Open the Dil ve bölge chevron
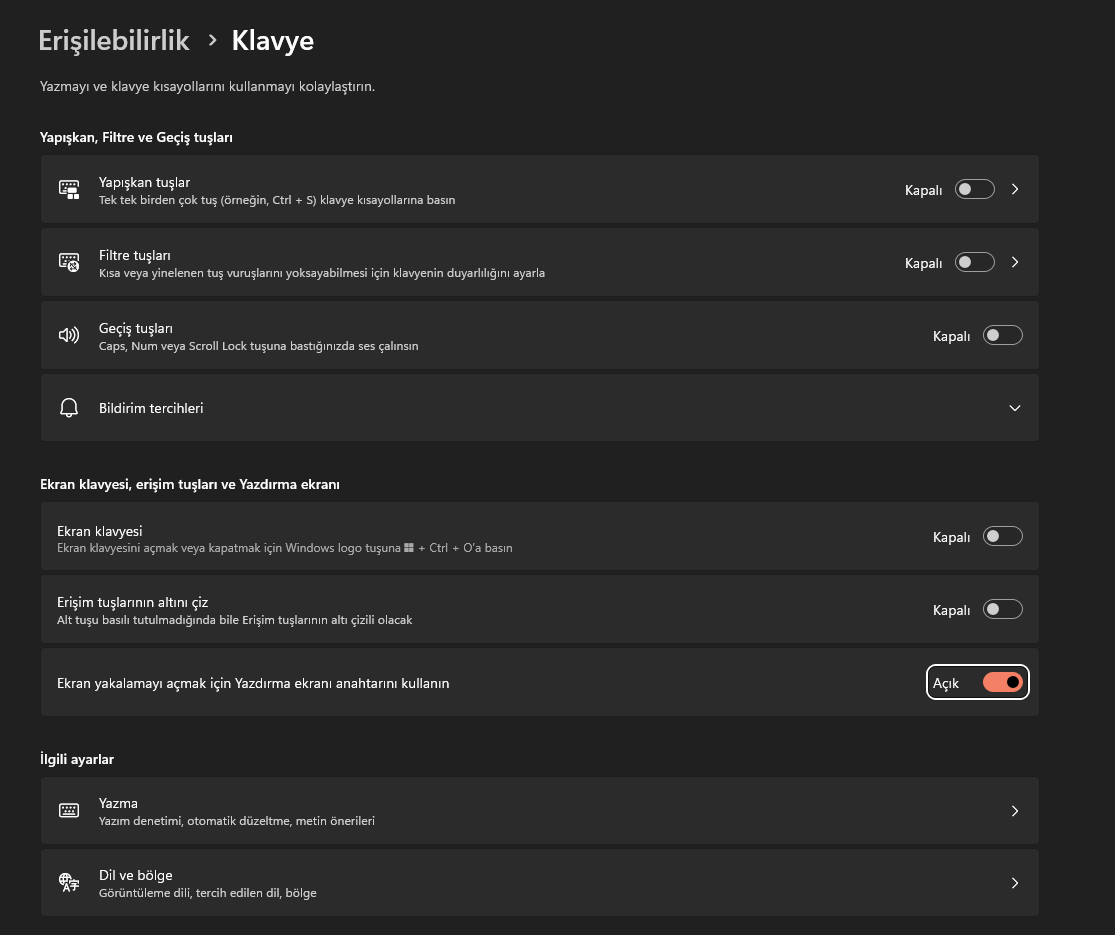The height and width of the screenshot is (935, 1115). click(x=1015, y=883)
